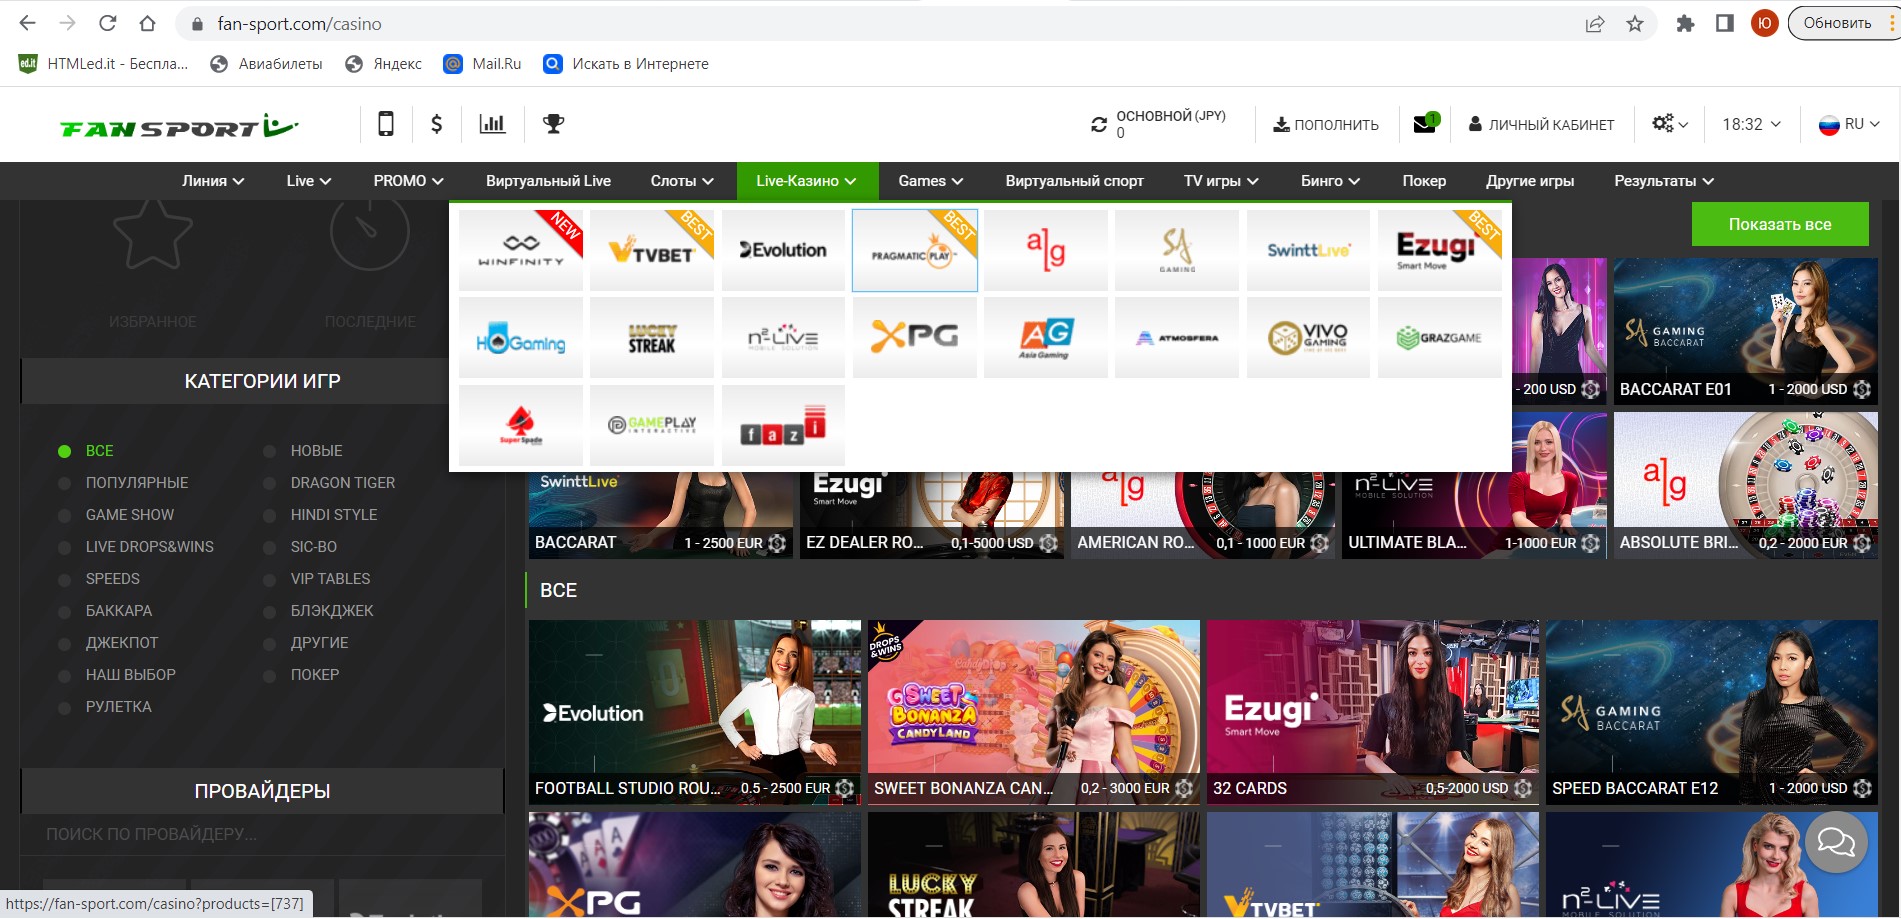This screenshot has height=919, width=1901.
Task: Go to Виртуальный спорт section
Action: click(x=1074, y=181)
